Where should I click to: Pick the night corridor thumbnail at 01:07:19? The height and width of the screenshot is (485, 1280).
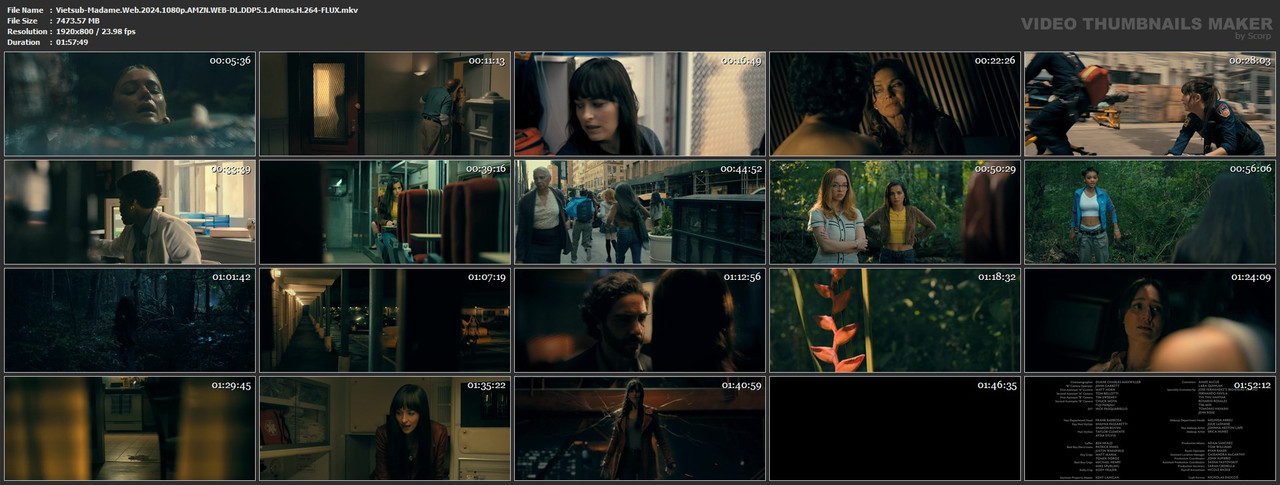coord(385,320)
